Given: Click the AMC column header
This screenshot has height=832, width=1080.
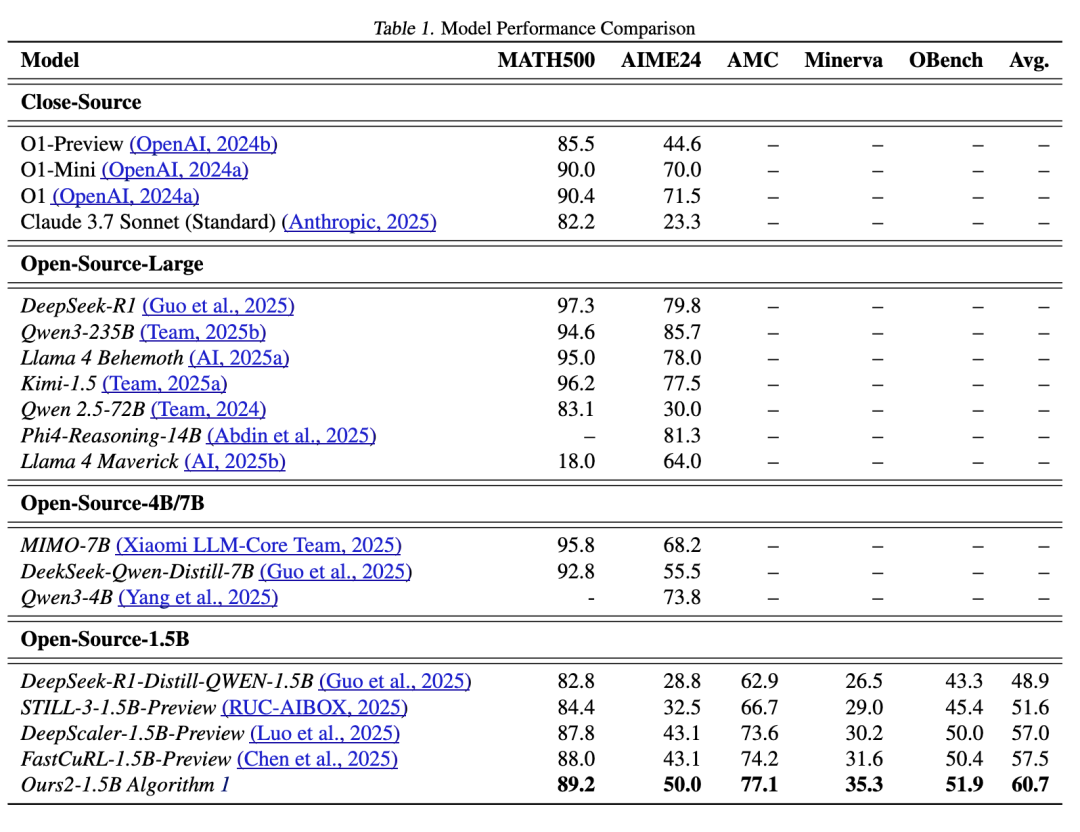Looking at the screenshot, I should (x=752, y=61).
